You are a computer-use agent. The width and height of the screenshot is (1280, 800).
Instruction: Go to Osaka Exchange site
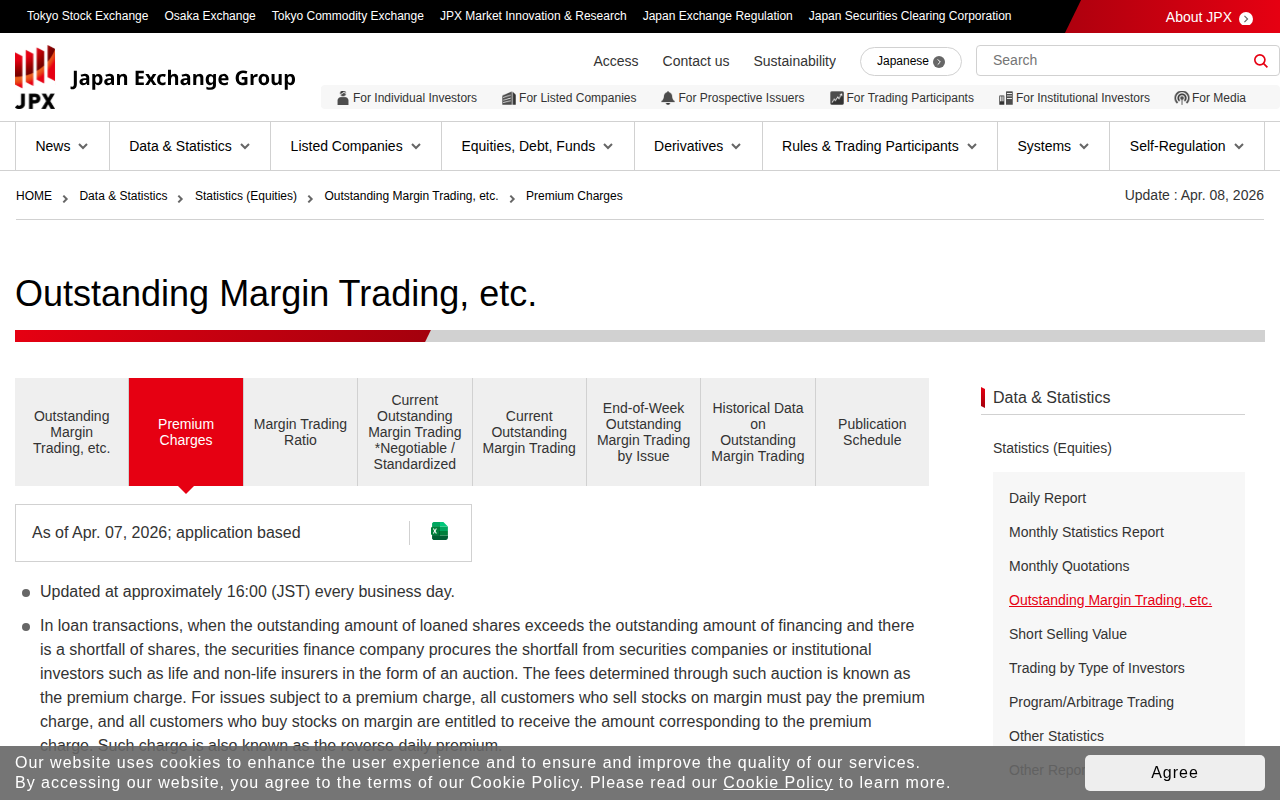[x=210, y=16]
